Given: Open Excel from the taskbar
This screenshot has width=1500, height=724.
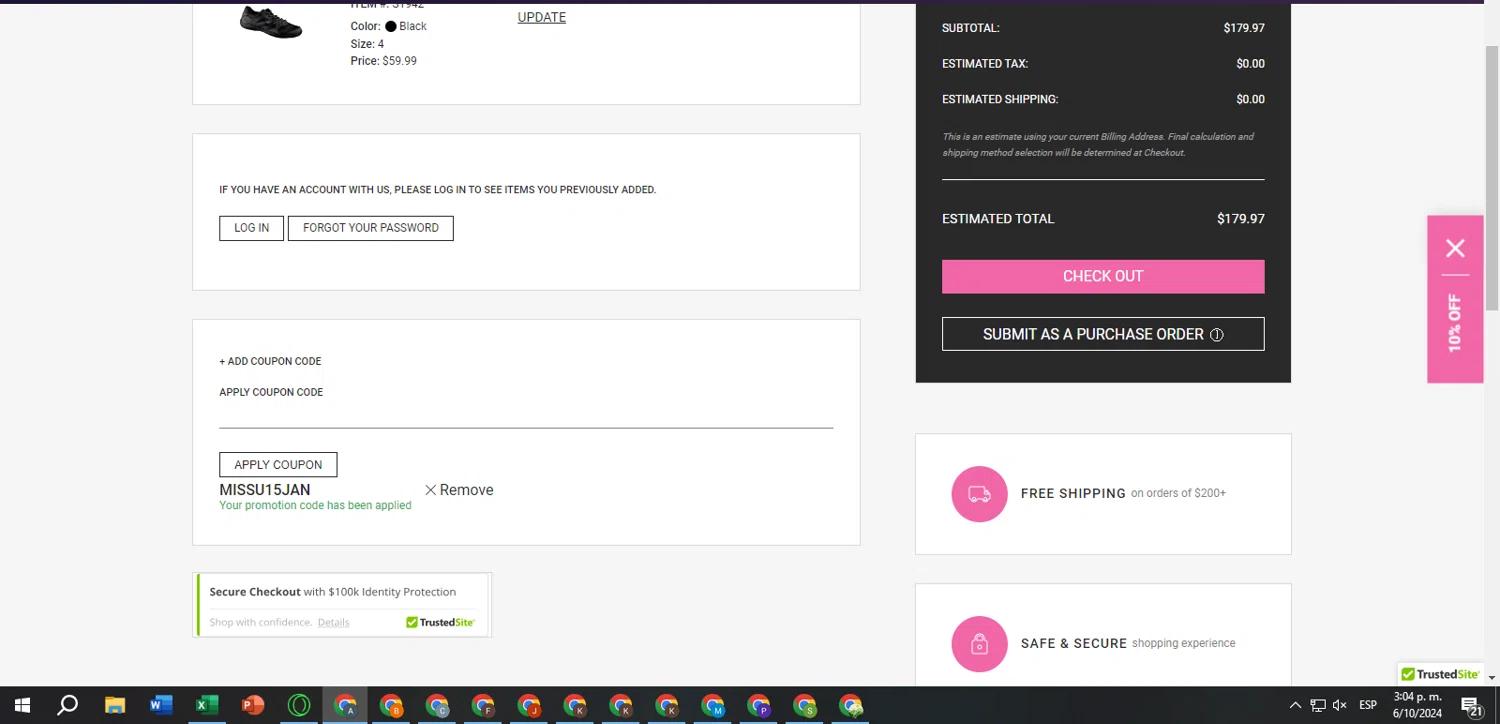Looking at the screenshot, I should pyautogui.click(x=206, y=705).
